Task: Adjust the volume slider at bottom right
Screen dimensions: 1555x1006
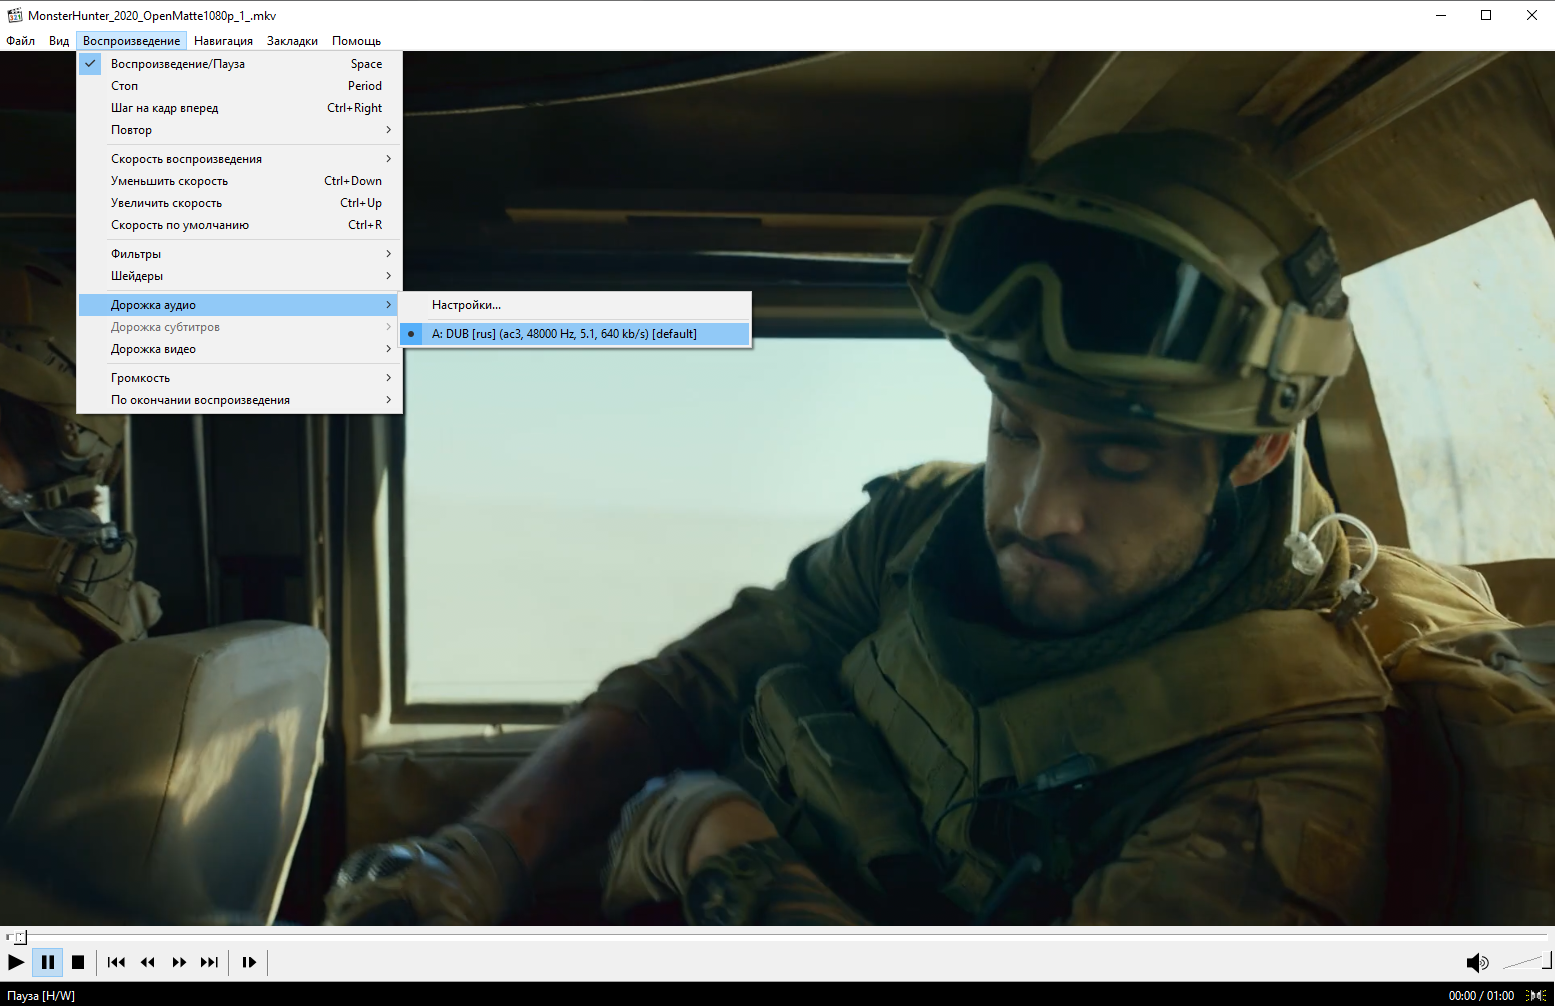Action: (x=1527, y=962)
